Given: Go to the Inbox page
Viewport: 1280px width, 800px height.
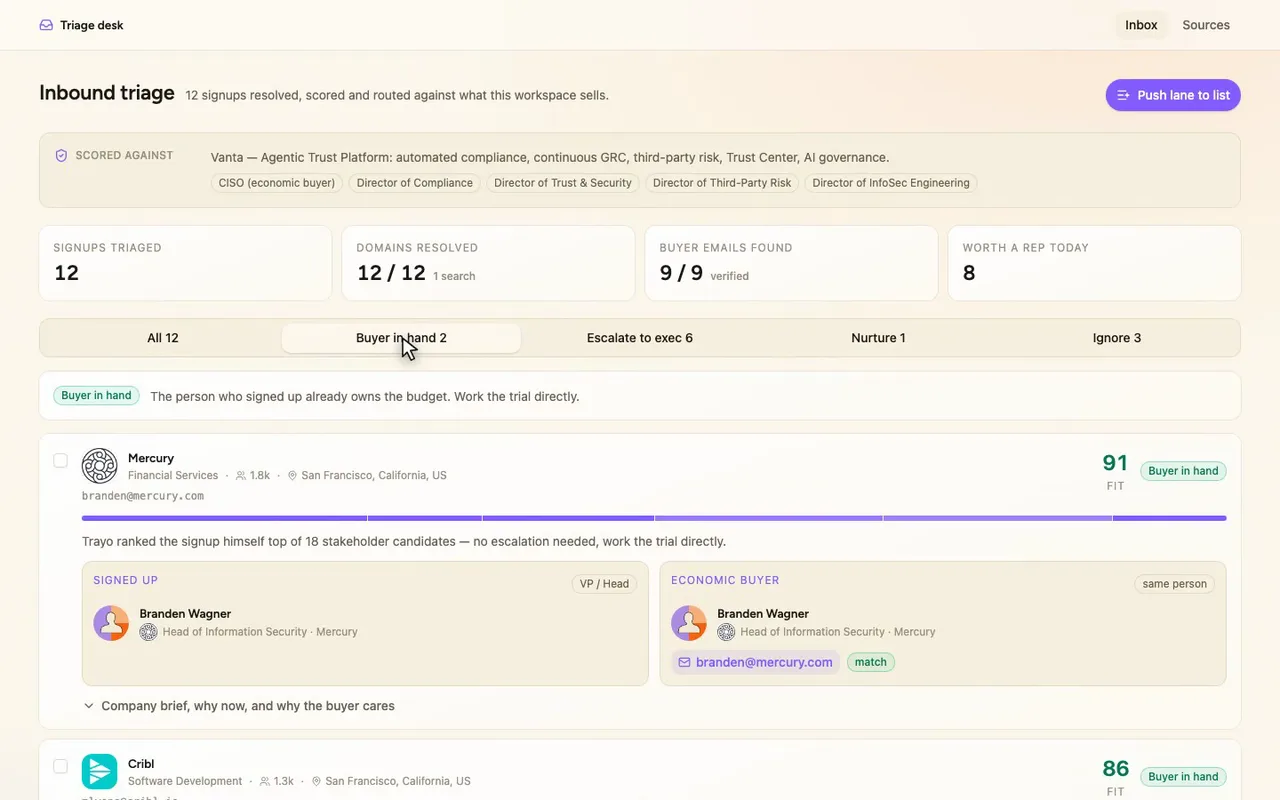Looking at the screenshot, I should coord(1141,25).
